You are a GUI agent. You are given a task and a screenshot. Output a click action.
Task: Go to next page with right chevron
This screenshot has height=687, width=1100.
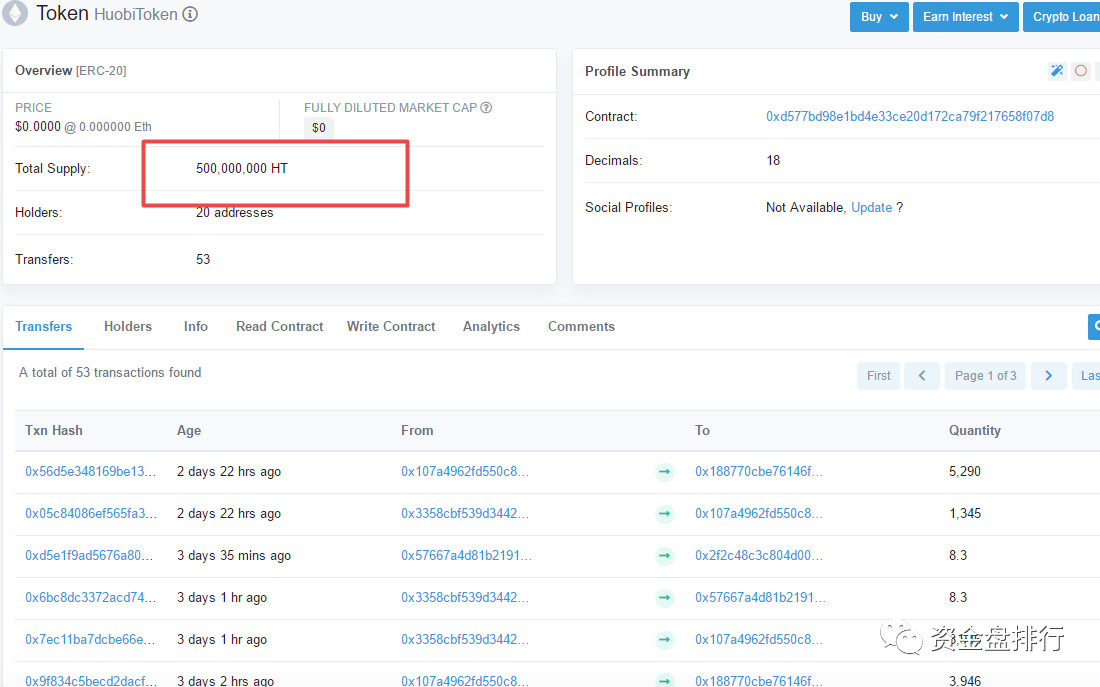(1048, 376)
